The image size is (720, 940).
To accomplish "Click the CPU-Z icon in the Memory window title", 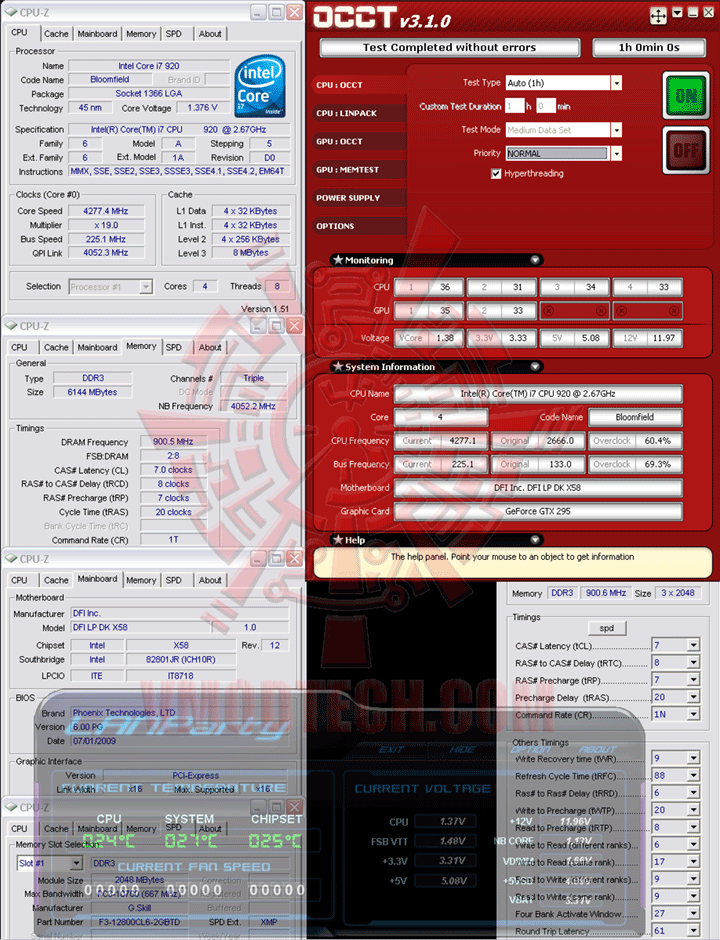I will (x=11, y=326).
